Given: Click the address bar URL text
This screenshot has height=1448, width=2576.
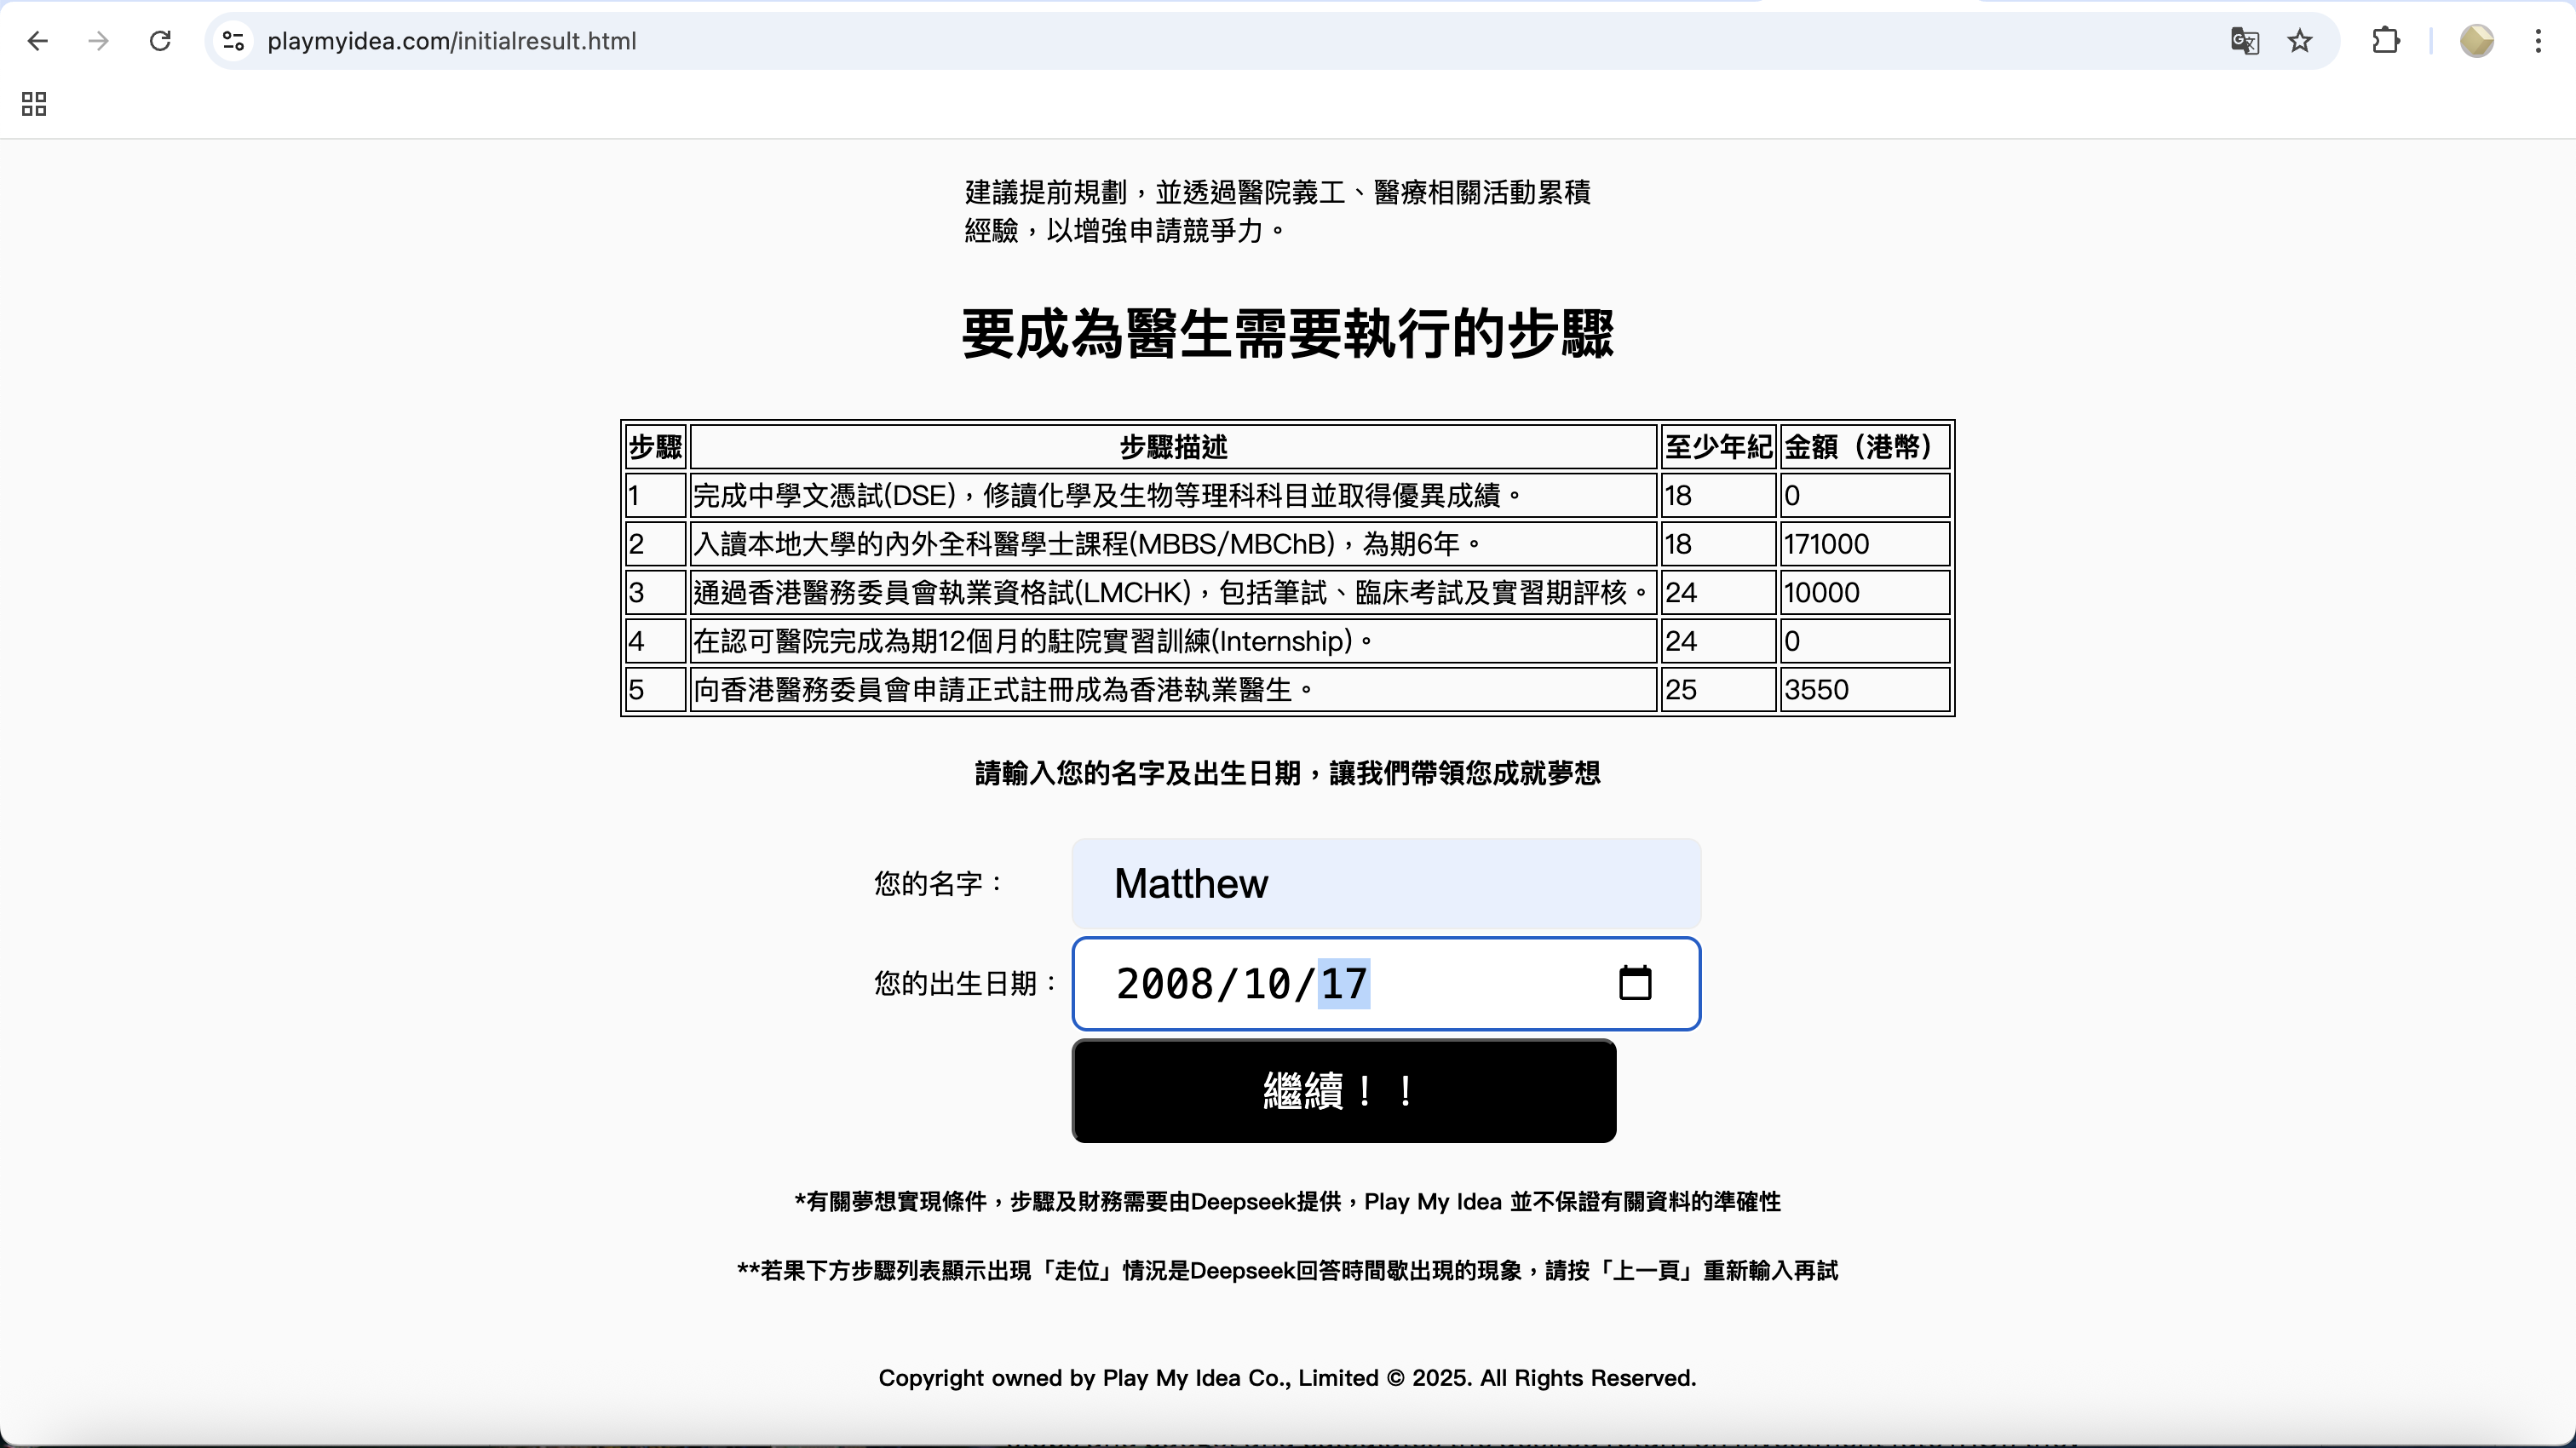Looking at the screenshot, I should [452, 41].
